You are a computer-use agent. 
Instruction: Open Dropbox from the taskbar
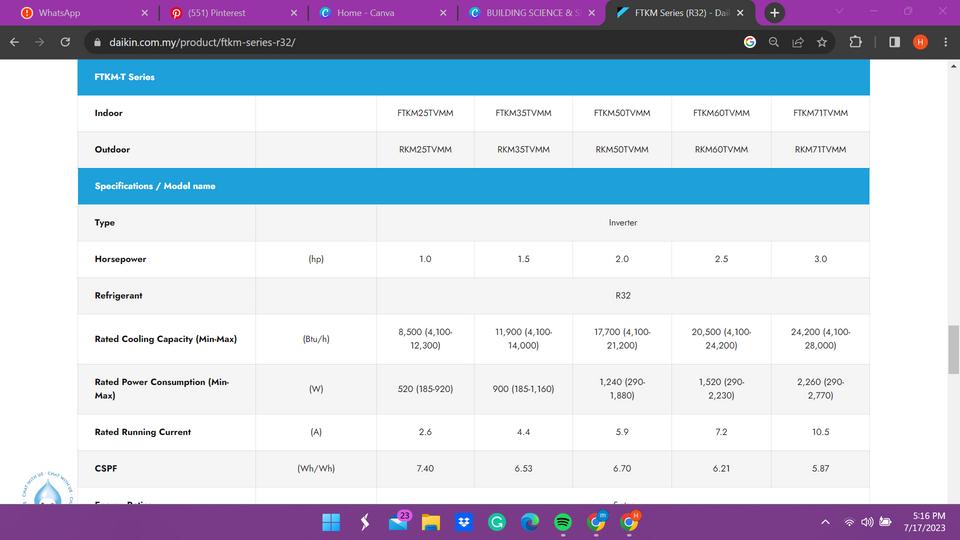(x=464, y=522)
